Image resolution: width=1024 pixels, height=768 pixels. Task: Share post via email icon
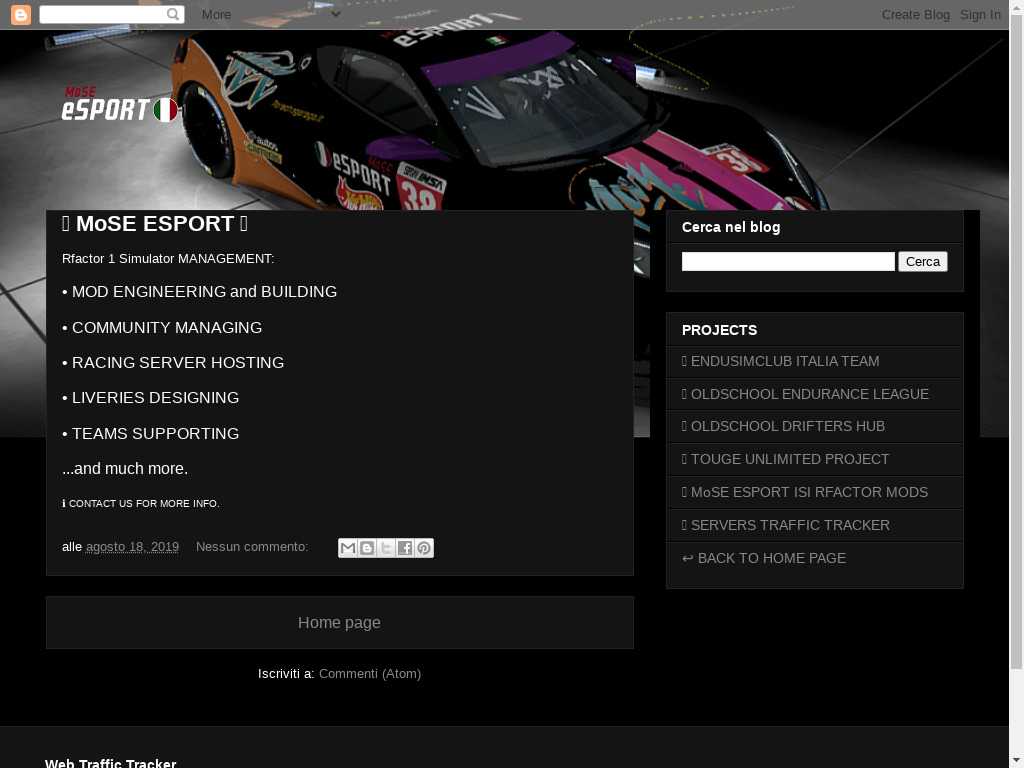pos(347,548)
